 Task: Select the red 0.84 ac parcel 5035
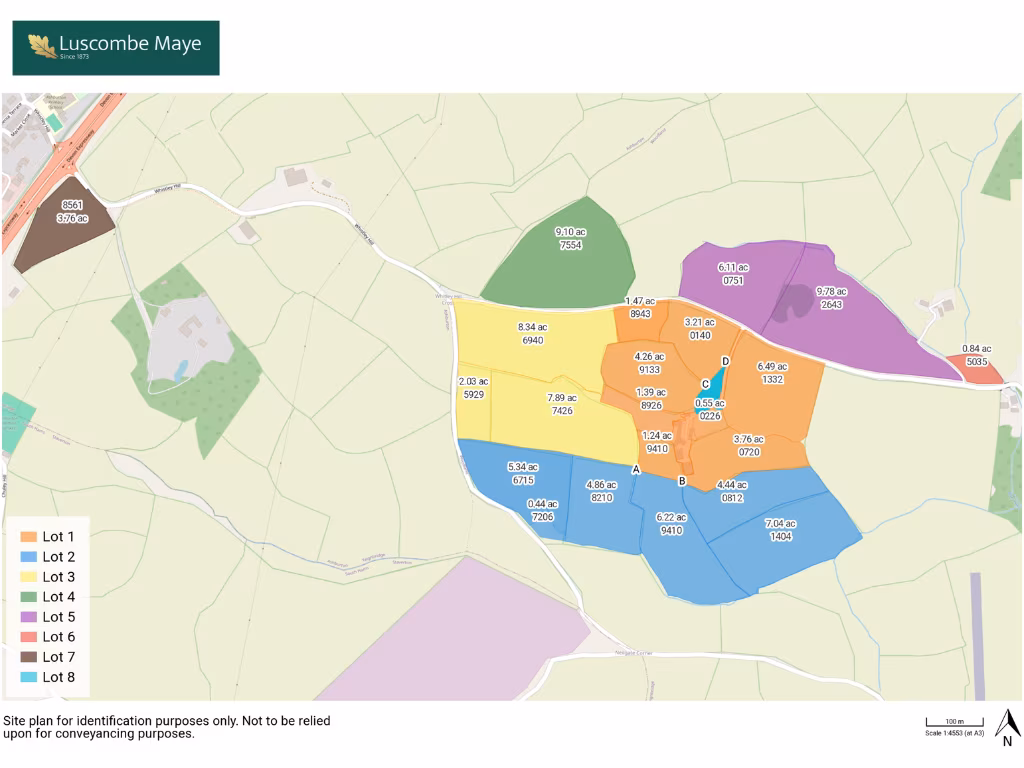pyautogui.click(x=978, y=370)
